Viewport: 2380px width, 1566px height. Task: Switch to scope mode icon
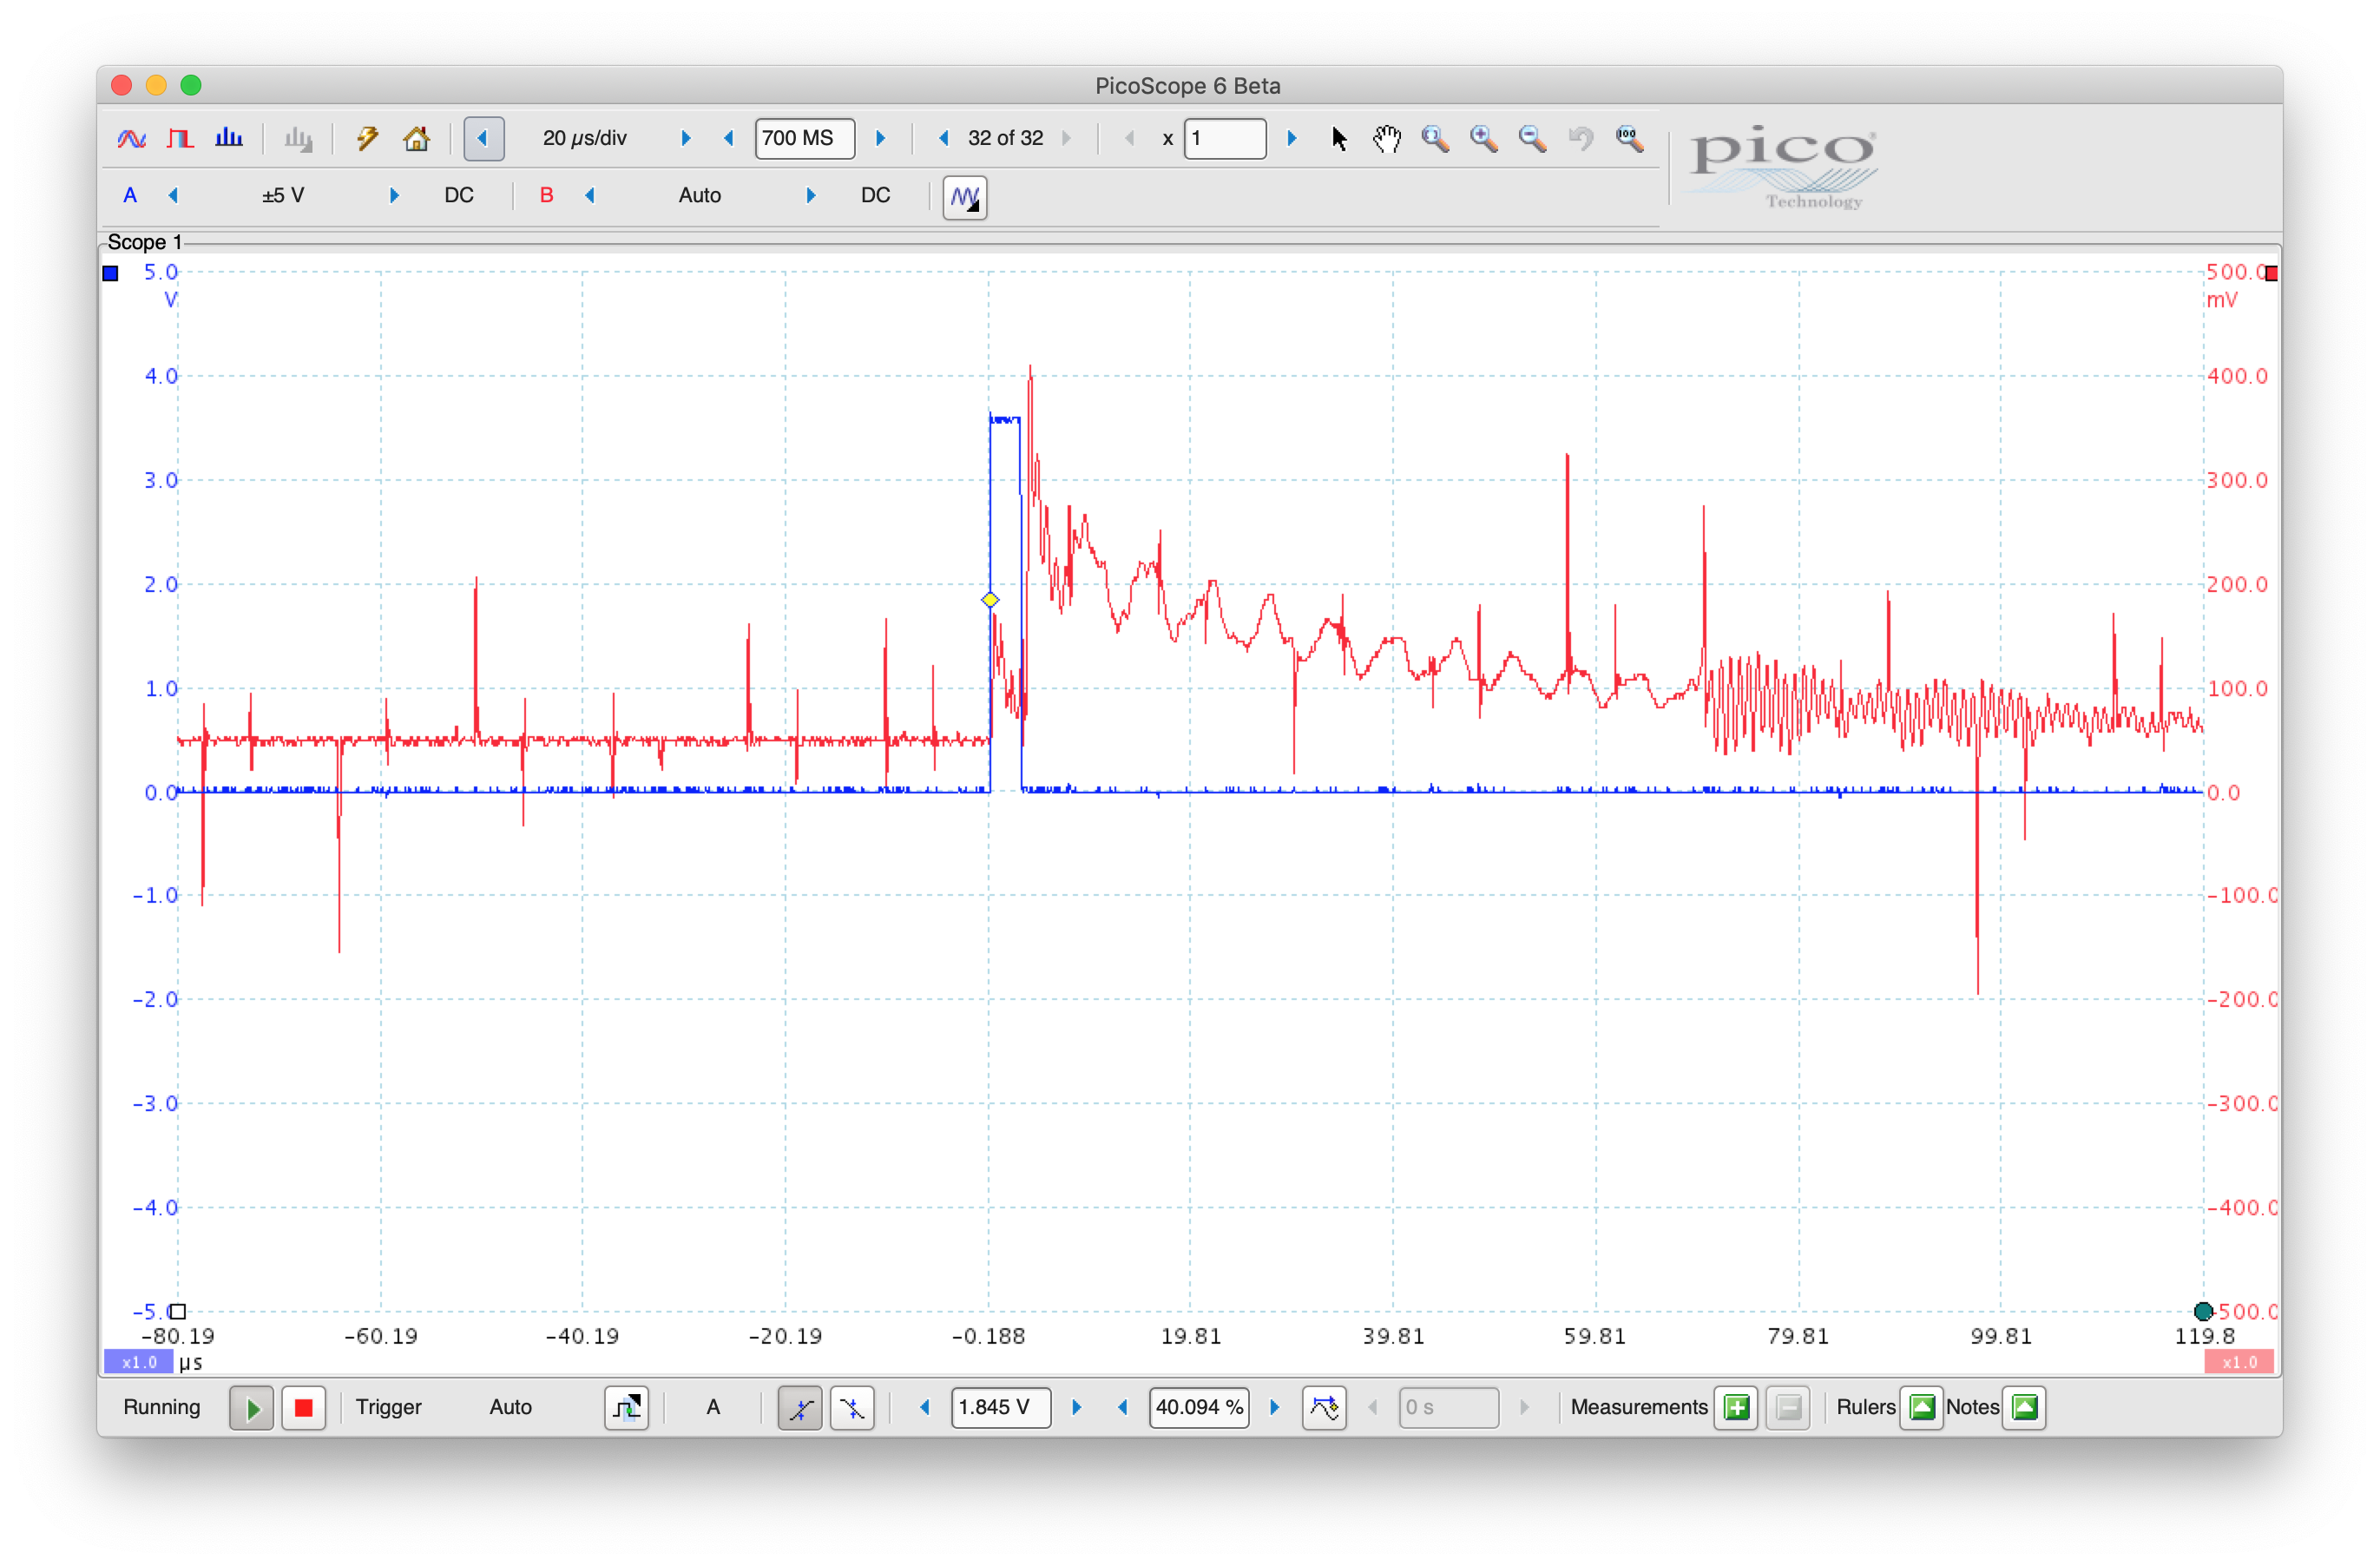131,138
